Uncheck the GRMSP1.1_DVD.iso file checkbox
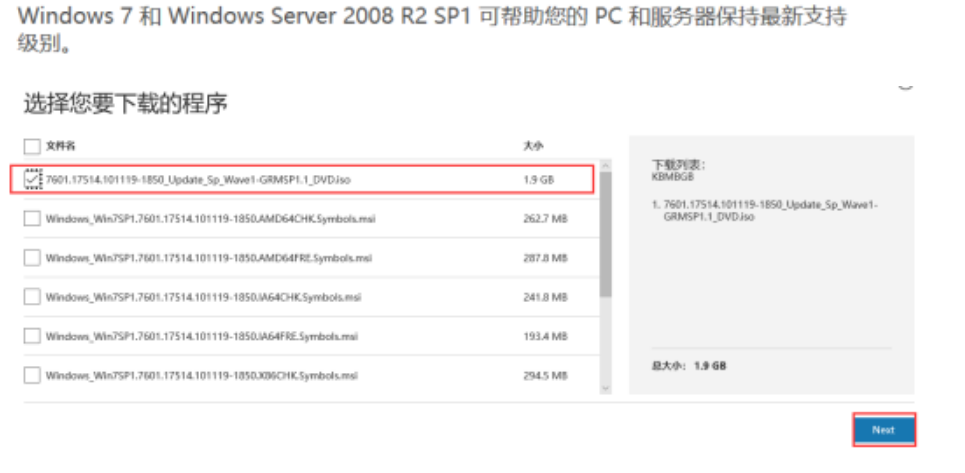The height and width of the screenshot is (473, 965). coord(32,179)
